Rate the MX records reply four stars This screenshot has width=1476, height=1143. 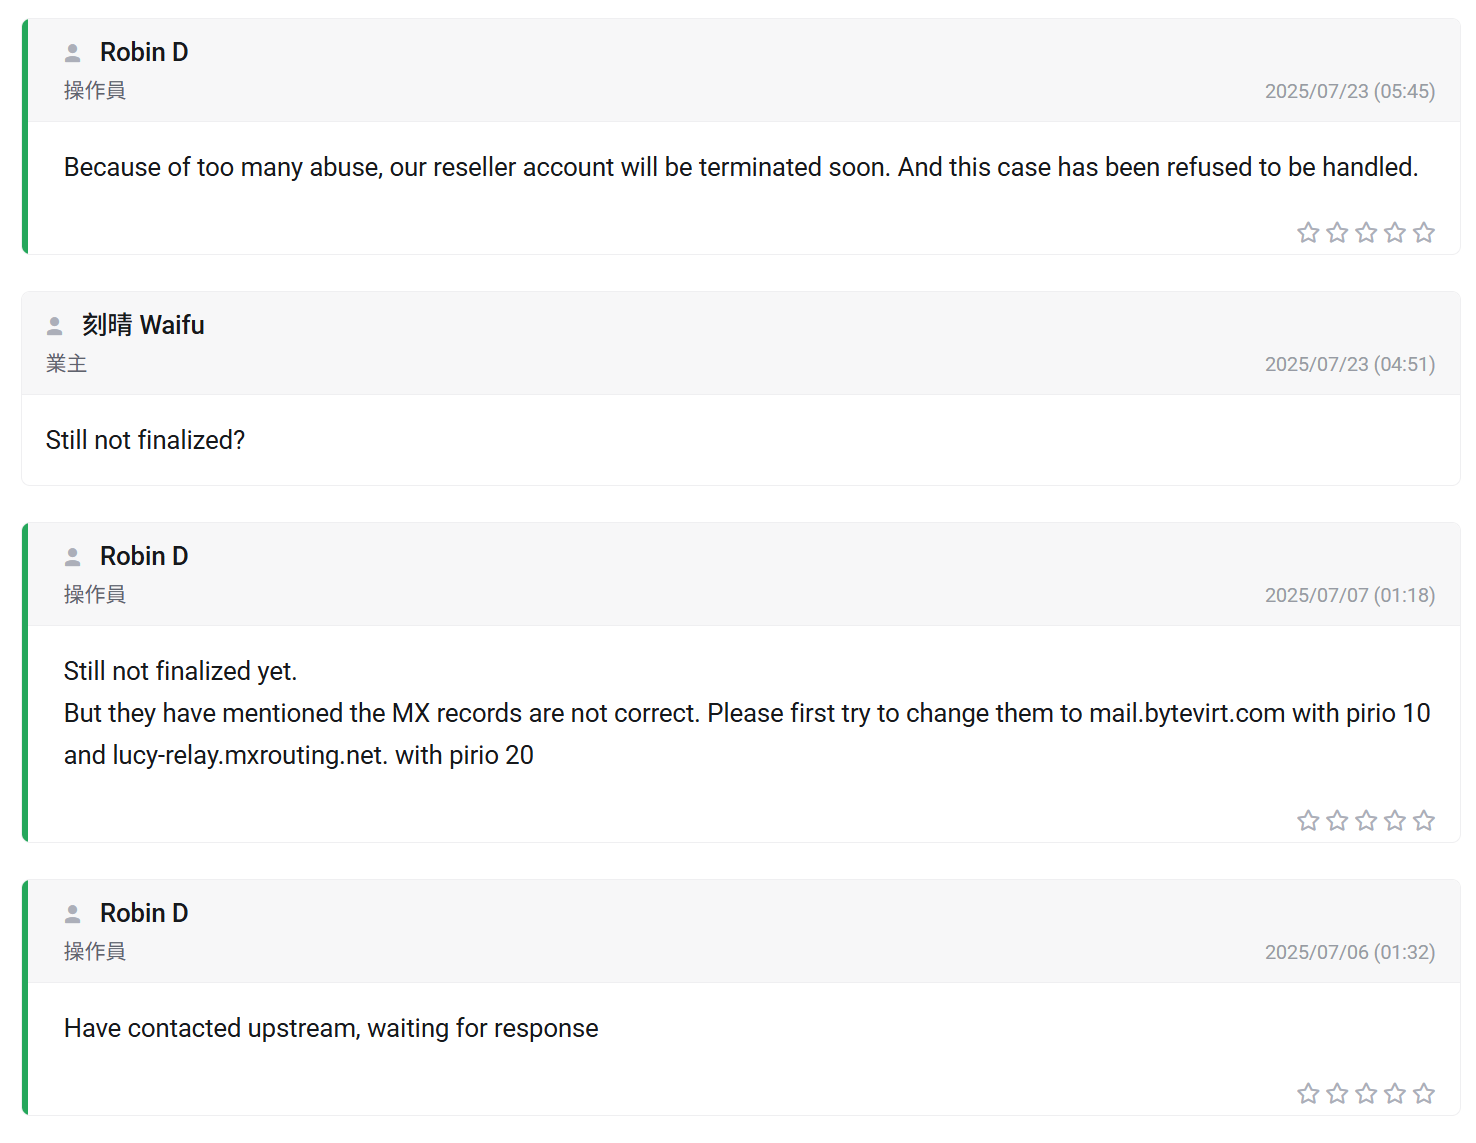point(1395,821)
